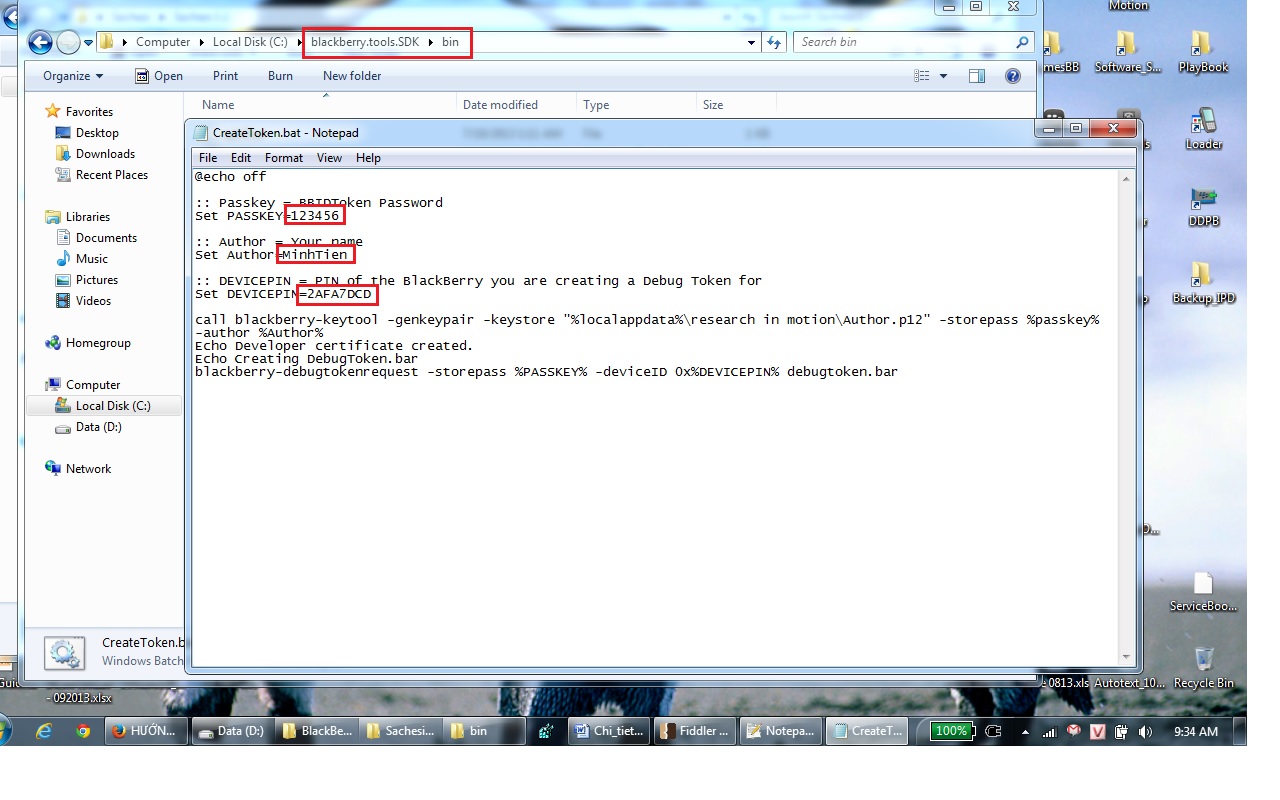Open the Videos library
Viewport: 1280px width, 800px height.
pos(93,301)
